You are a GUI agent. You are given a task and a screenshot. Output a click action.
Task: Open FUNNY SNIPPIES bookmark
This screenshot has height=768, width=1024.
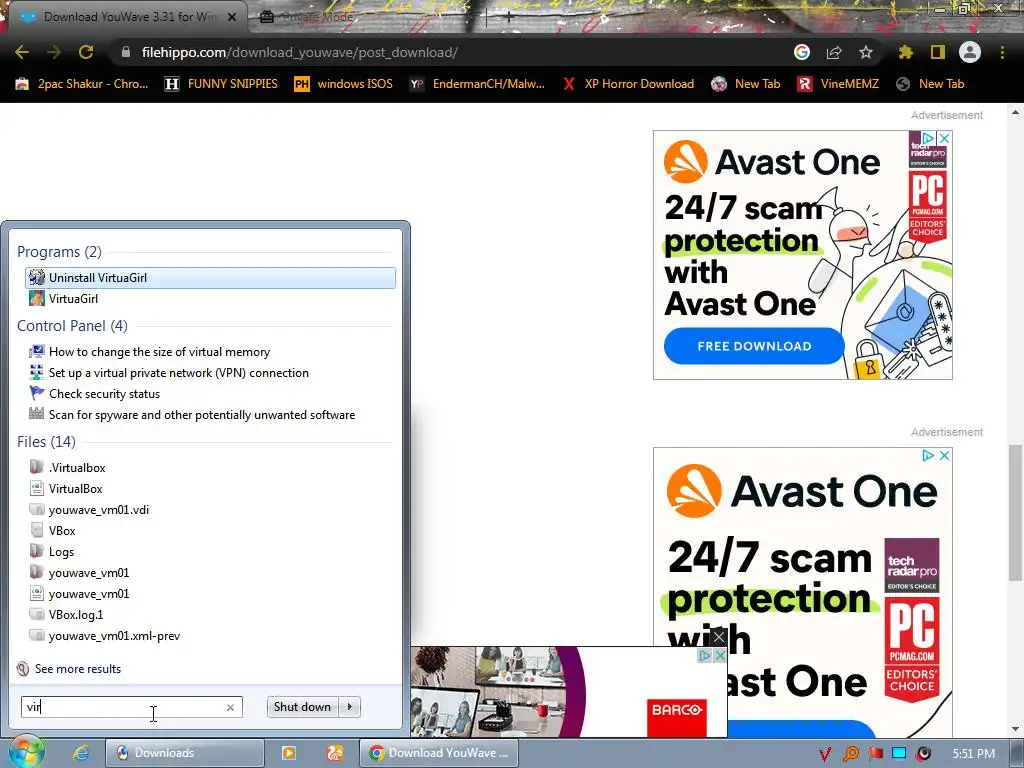pos(221,84)
